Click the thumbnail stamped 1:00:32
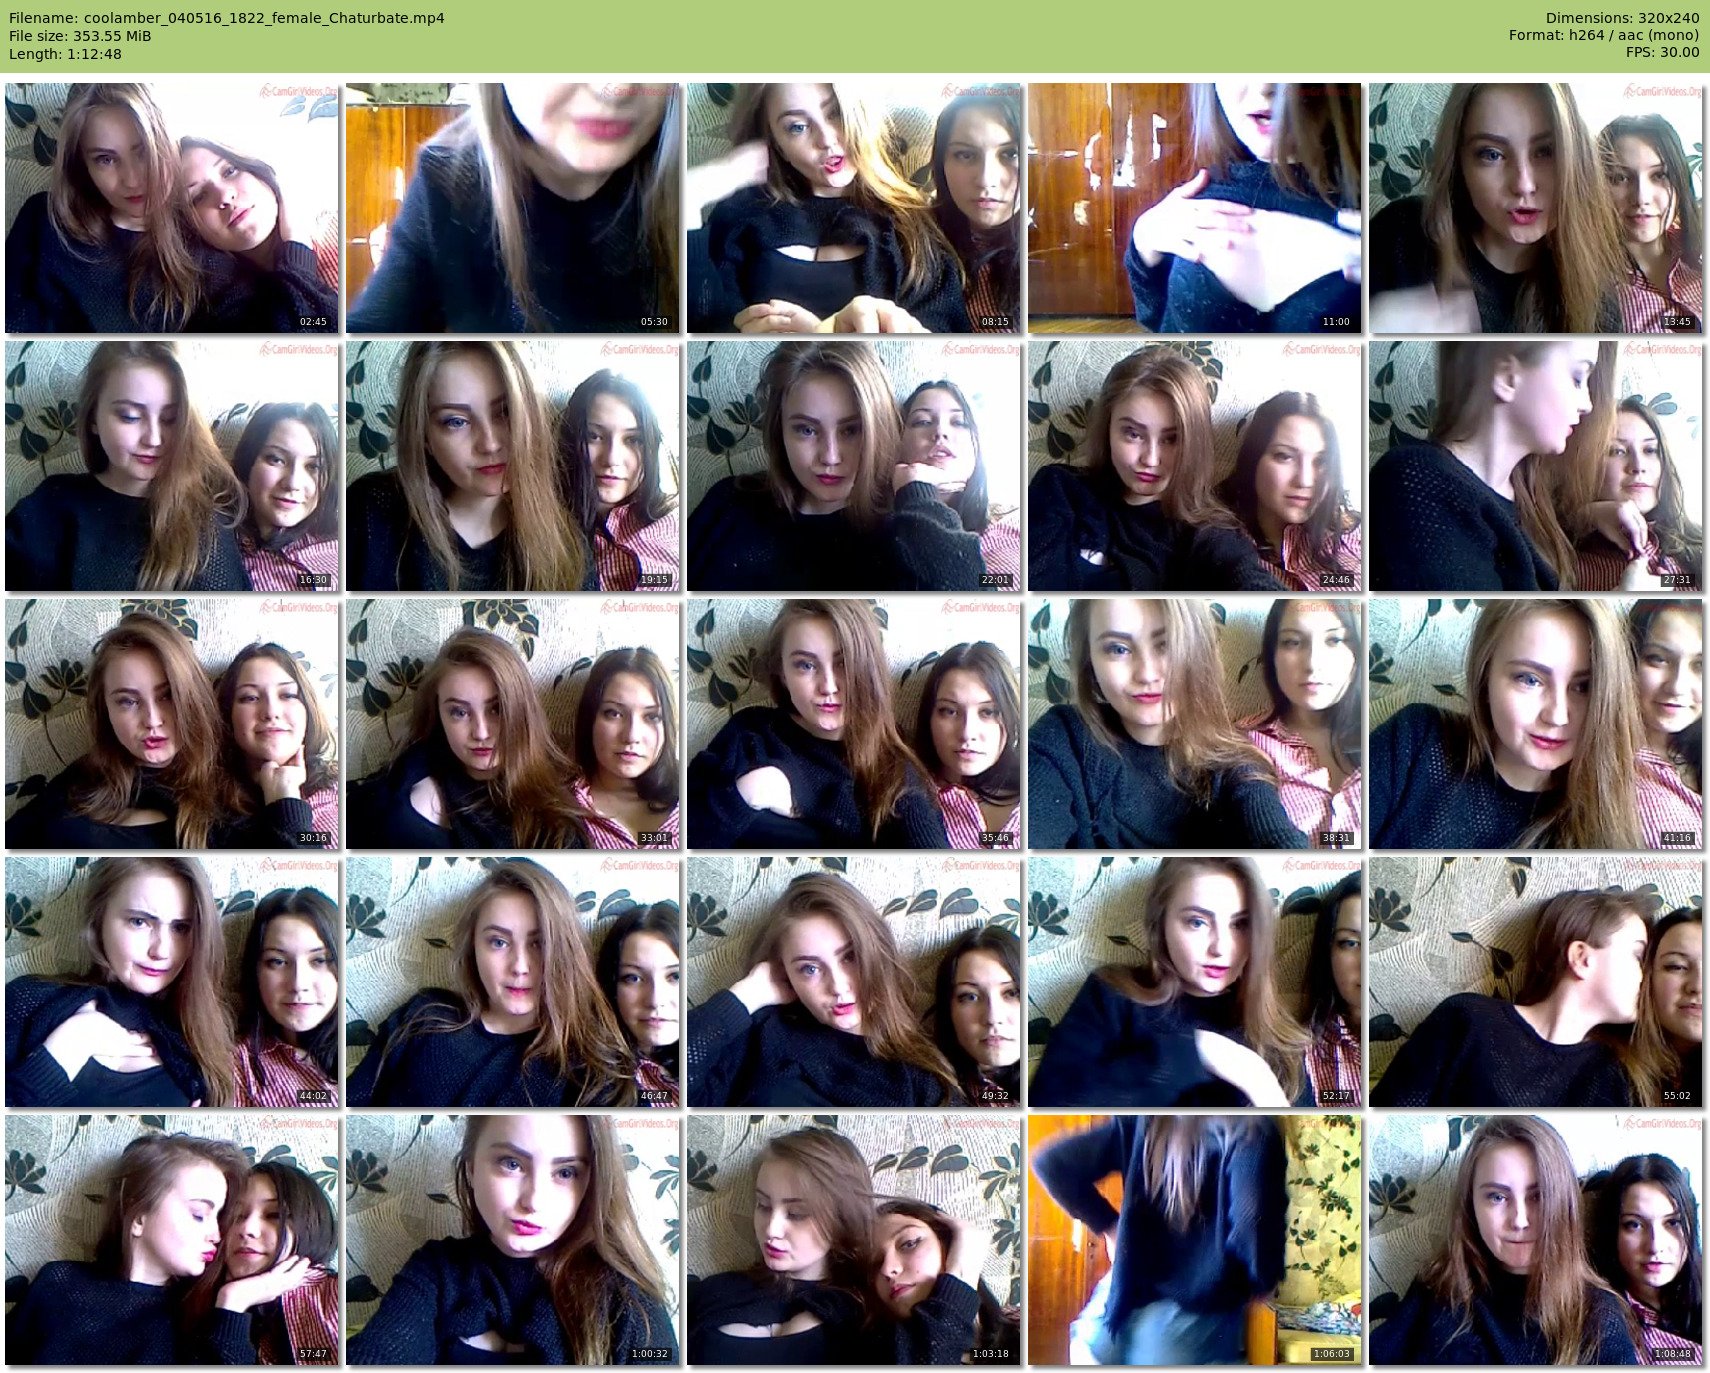 coord(513,1240)
